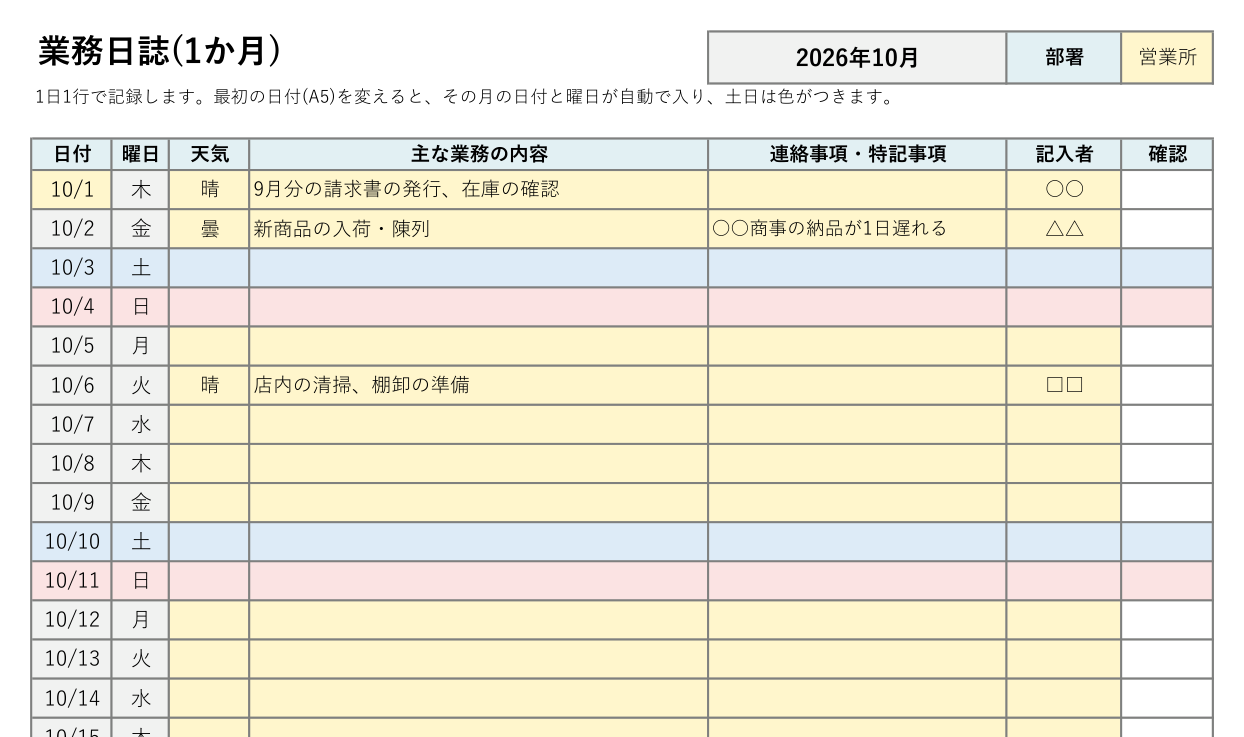Click the 確認 cell in the 10/2 row
This screenshot has width=1244, height=737.
(x=1167, y=228)
